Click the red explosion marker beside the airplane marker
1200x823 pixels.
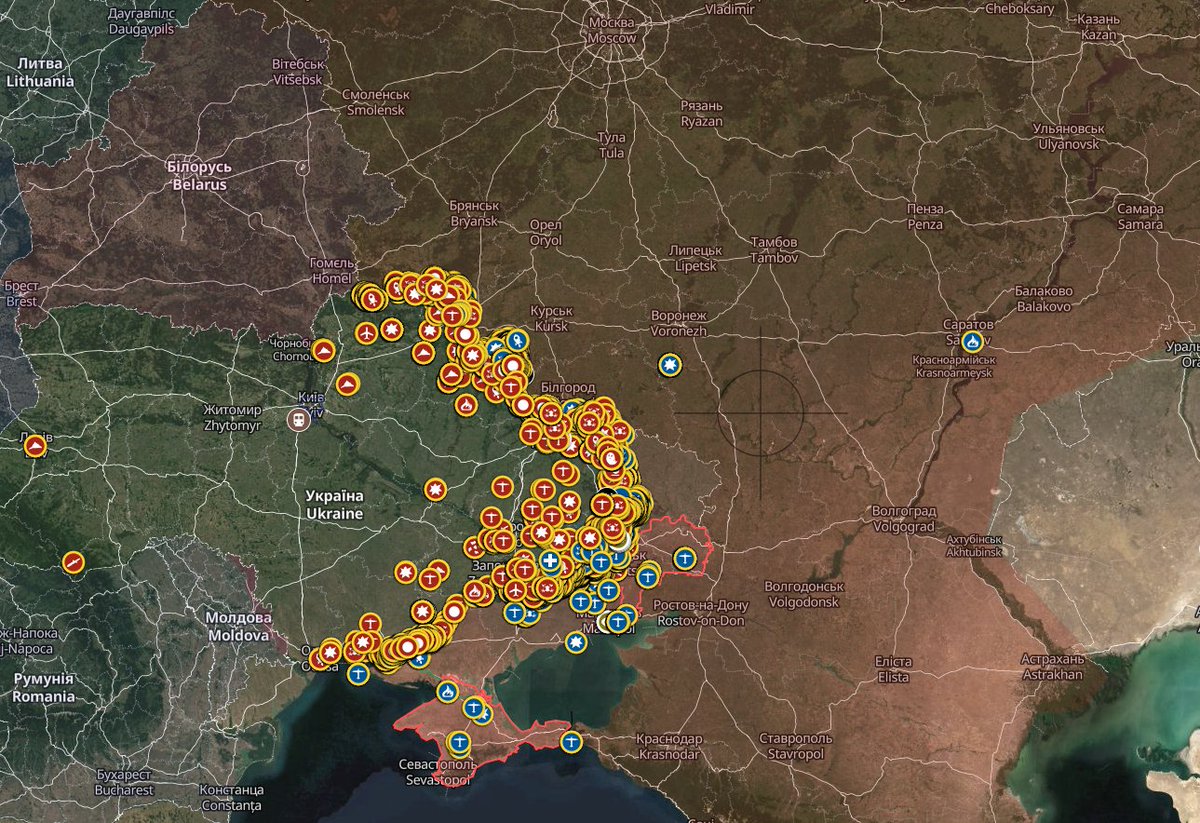point(392,331)
